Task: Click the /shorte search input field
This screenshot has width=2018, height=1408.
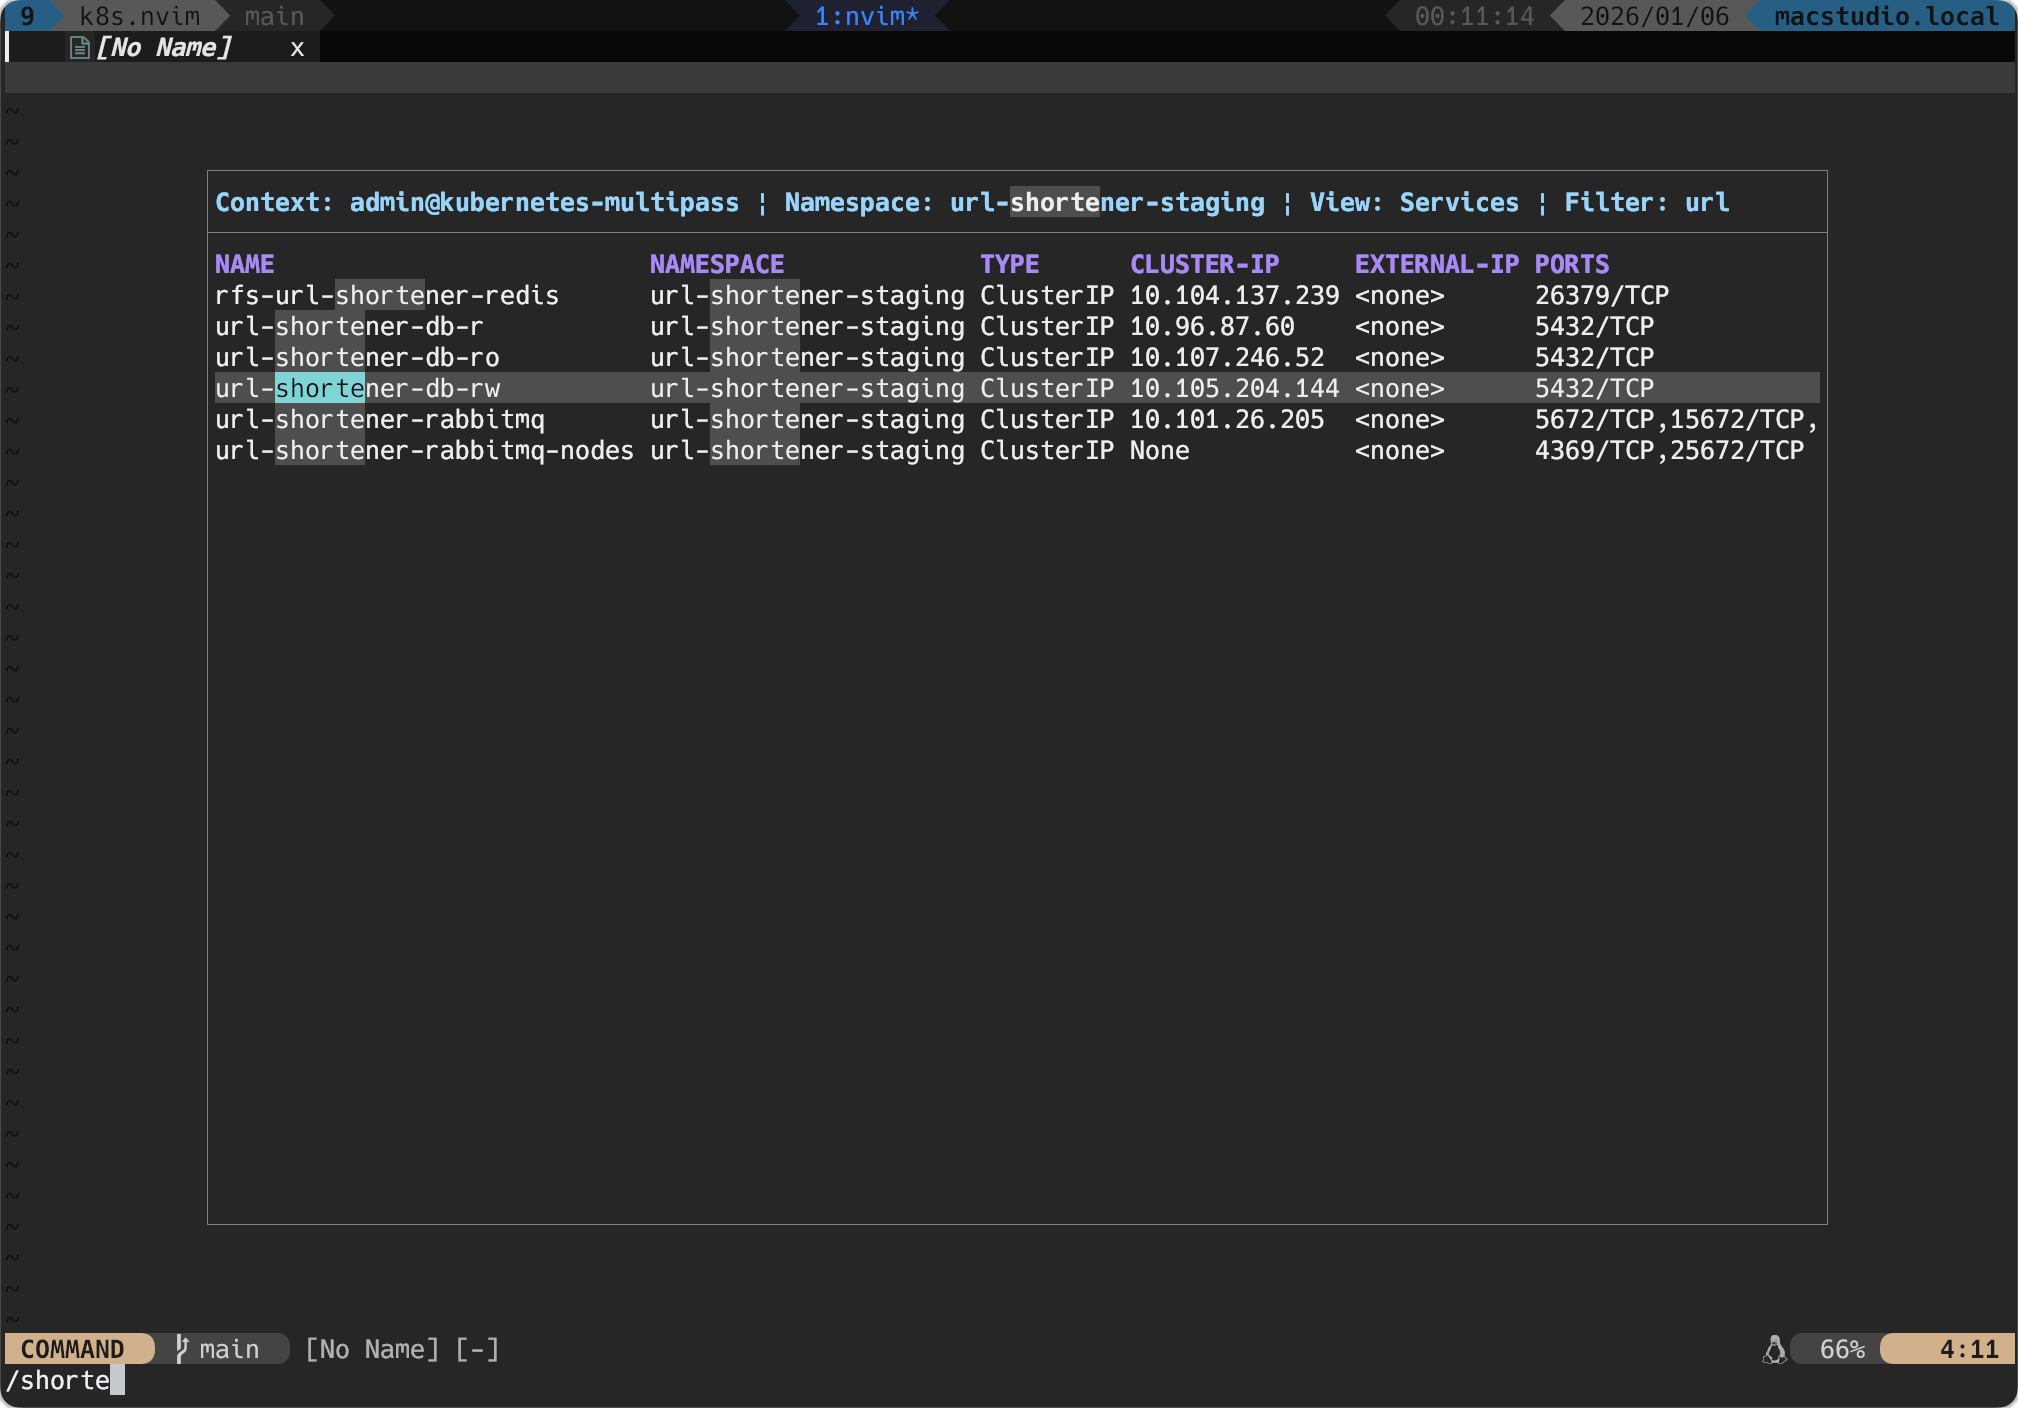Action: click(60, 1380)
